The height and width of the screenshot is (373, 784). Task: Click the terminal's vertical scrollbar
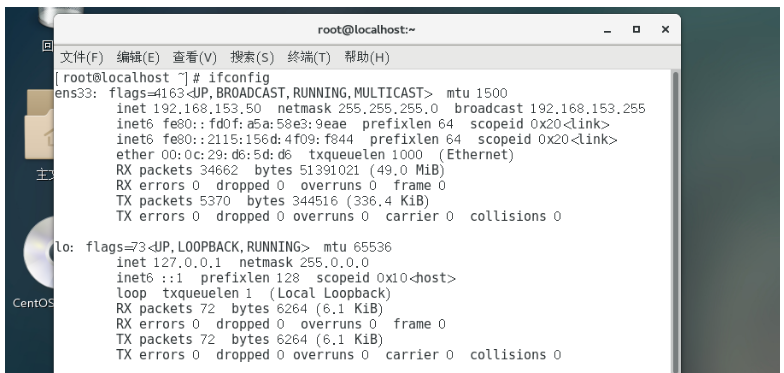point(676,222)
